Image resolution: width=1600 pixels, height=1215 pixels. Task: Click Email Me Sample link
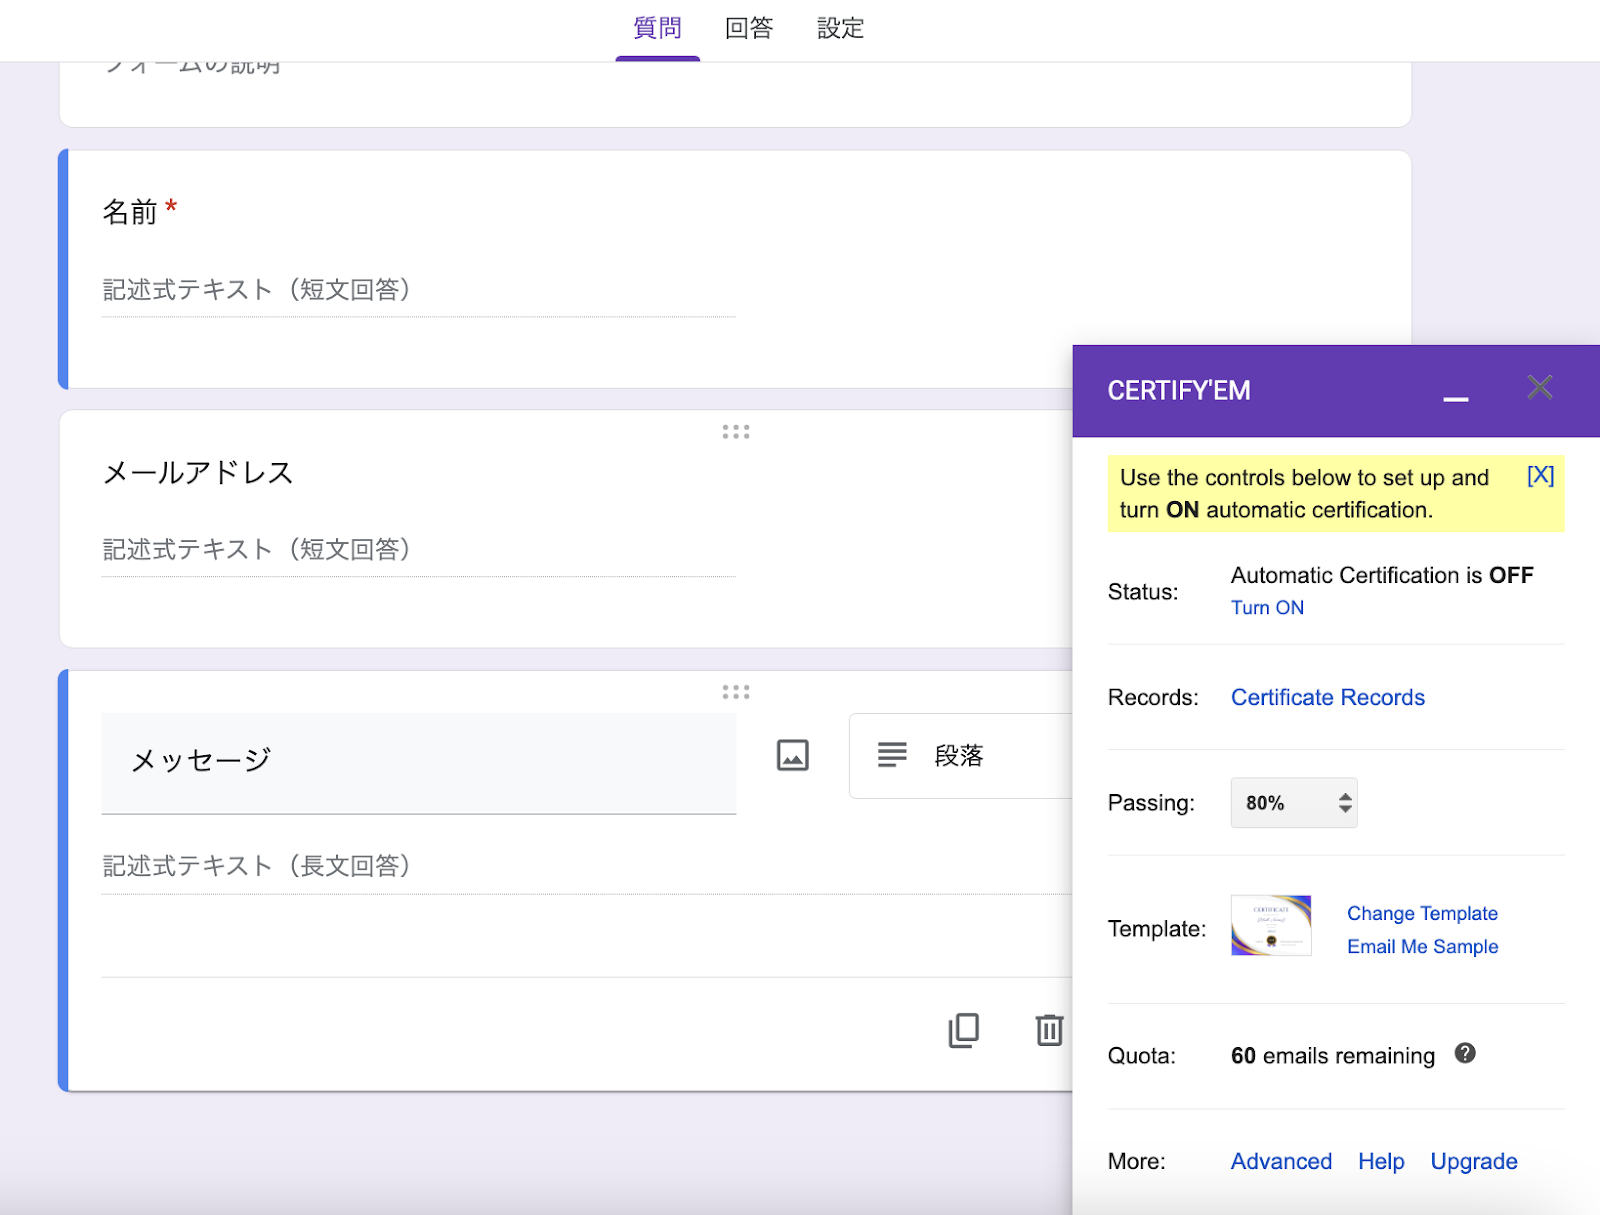click(1422, 947)
